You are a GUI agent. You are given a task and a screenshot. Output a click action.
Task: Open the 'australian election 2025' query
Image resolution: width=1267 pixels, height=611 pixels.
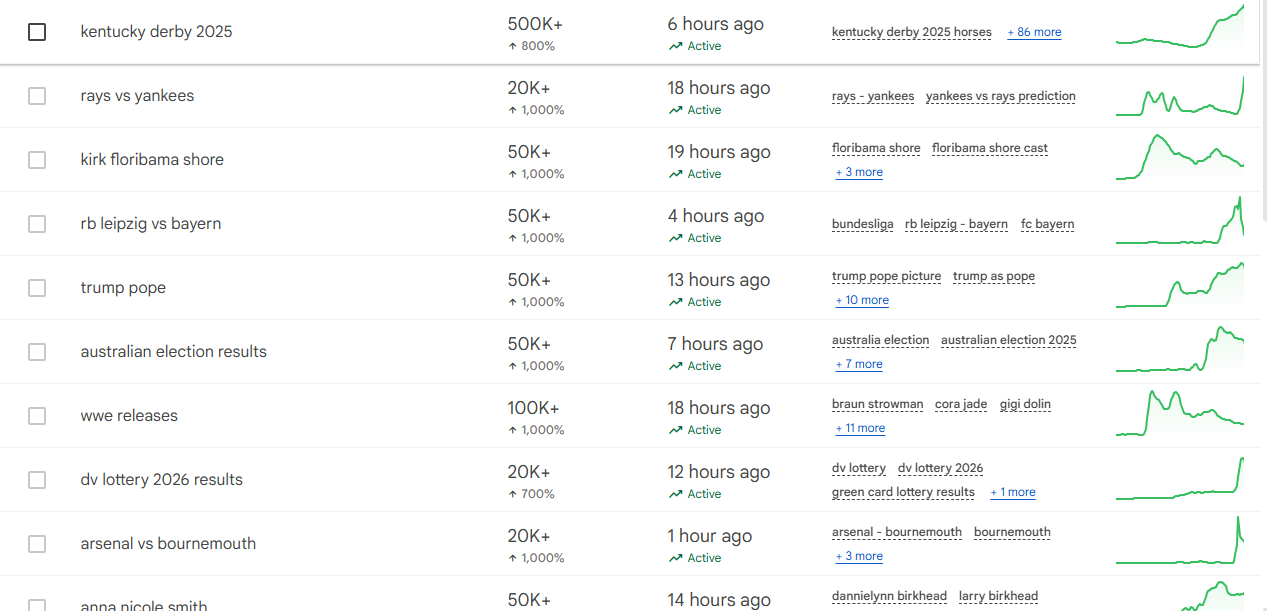1009,340
